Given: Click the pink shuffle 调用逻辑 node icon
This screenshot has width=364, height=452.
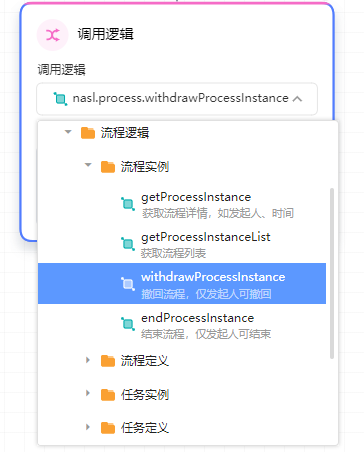Looking at the screenshot, I should (x=52, y=35).
